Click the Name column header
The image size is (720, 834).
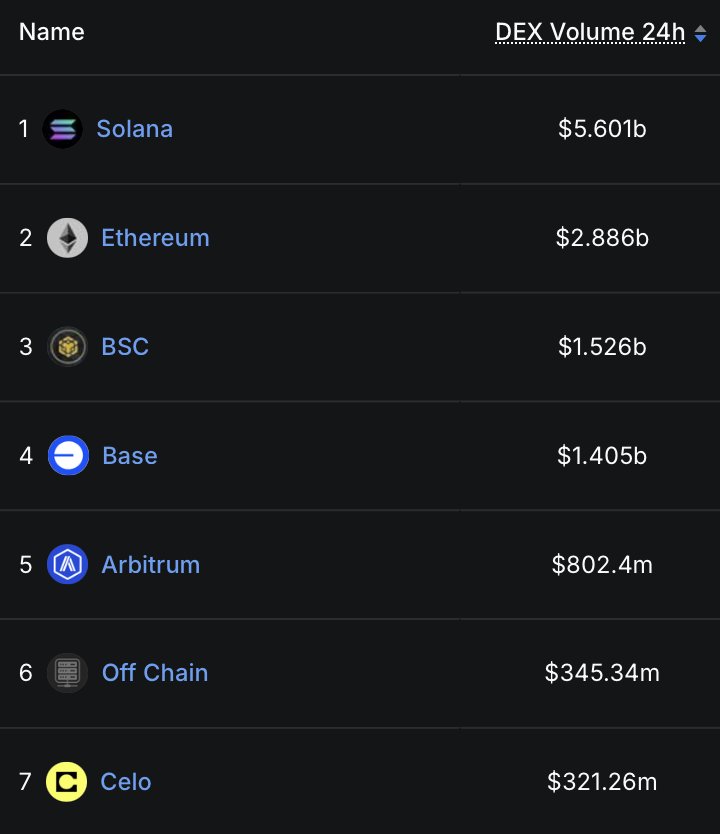coord(52,32)
